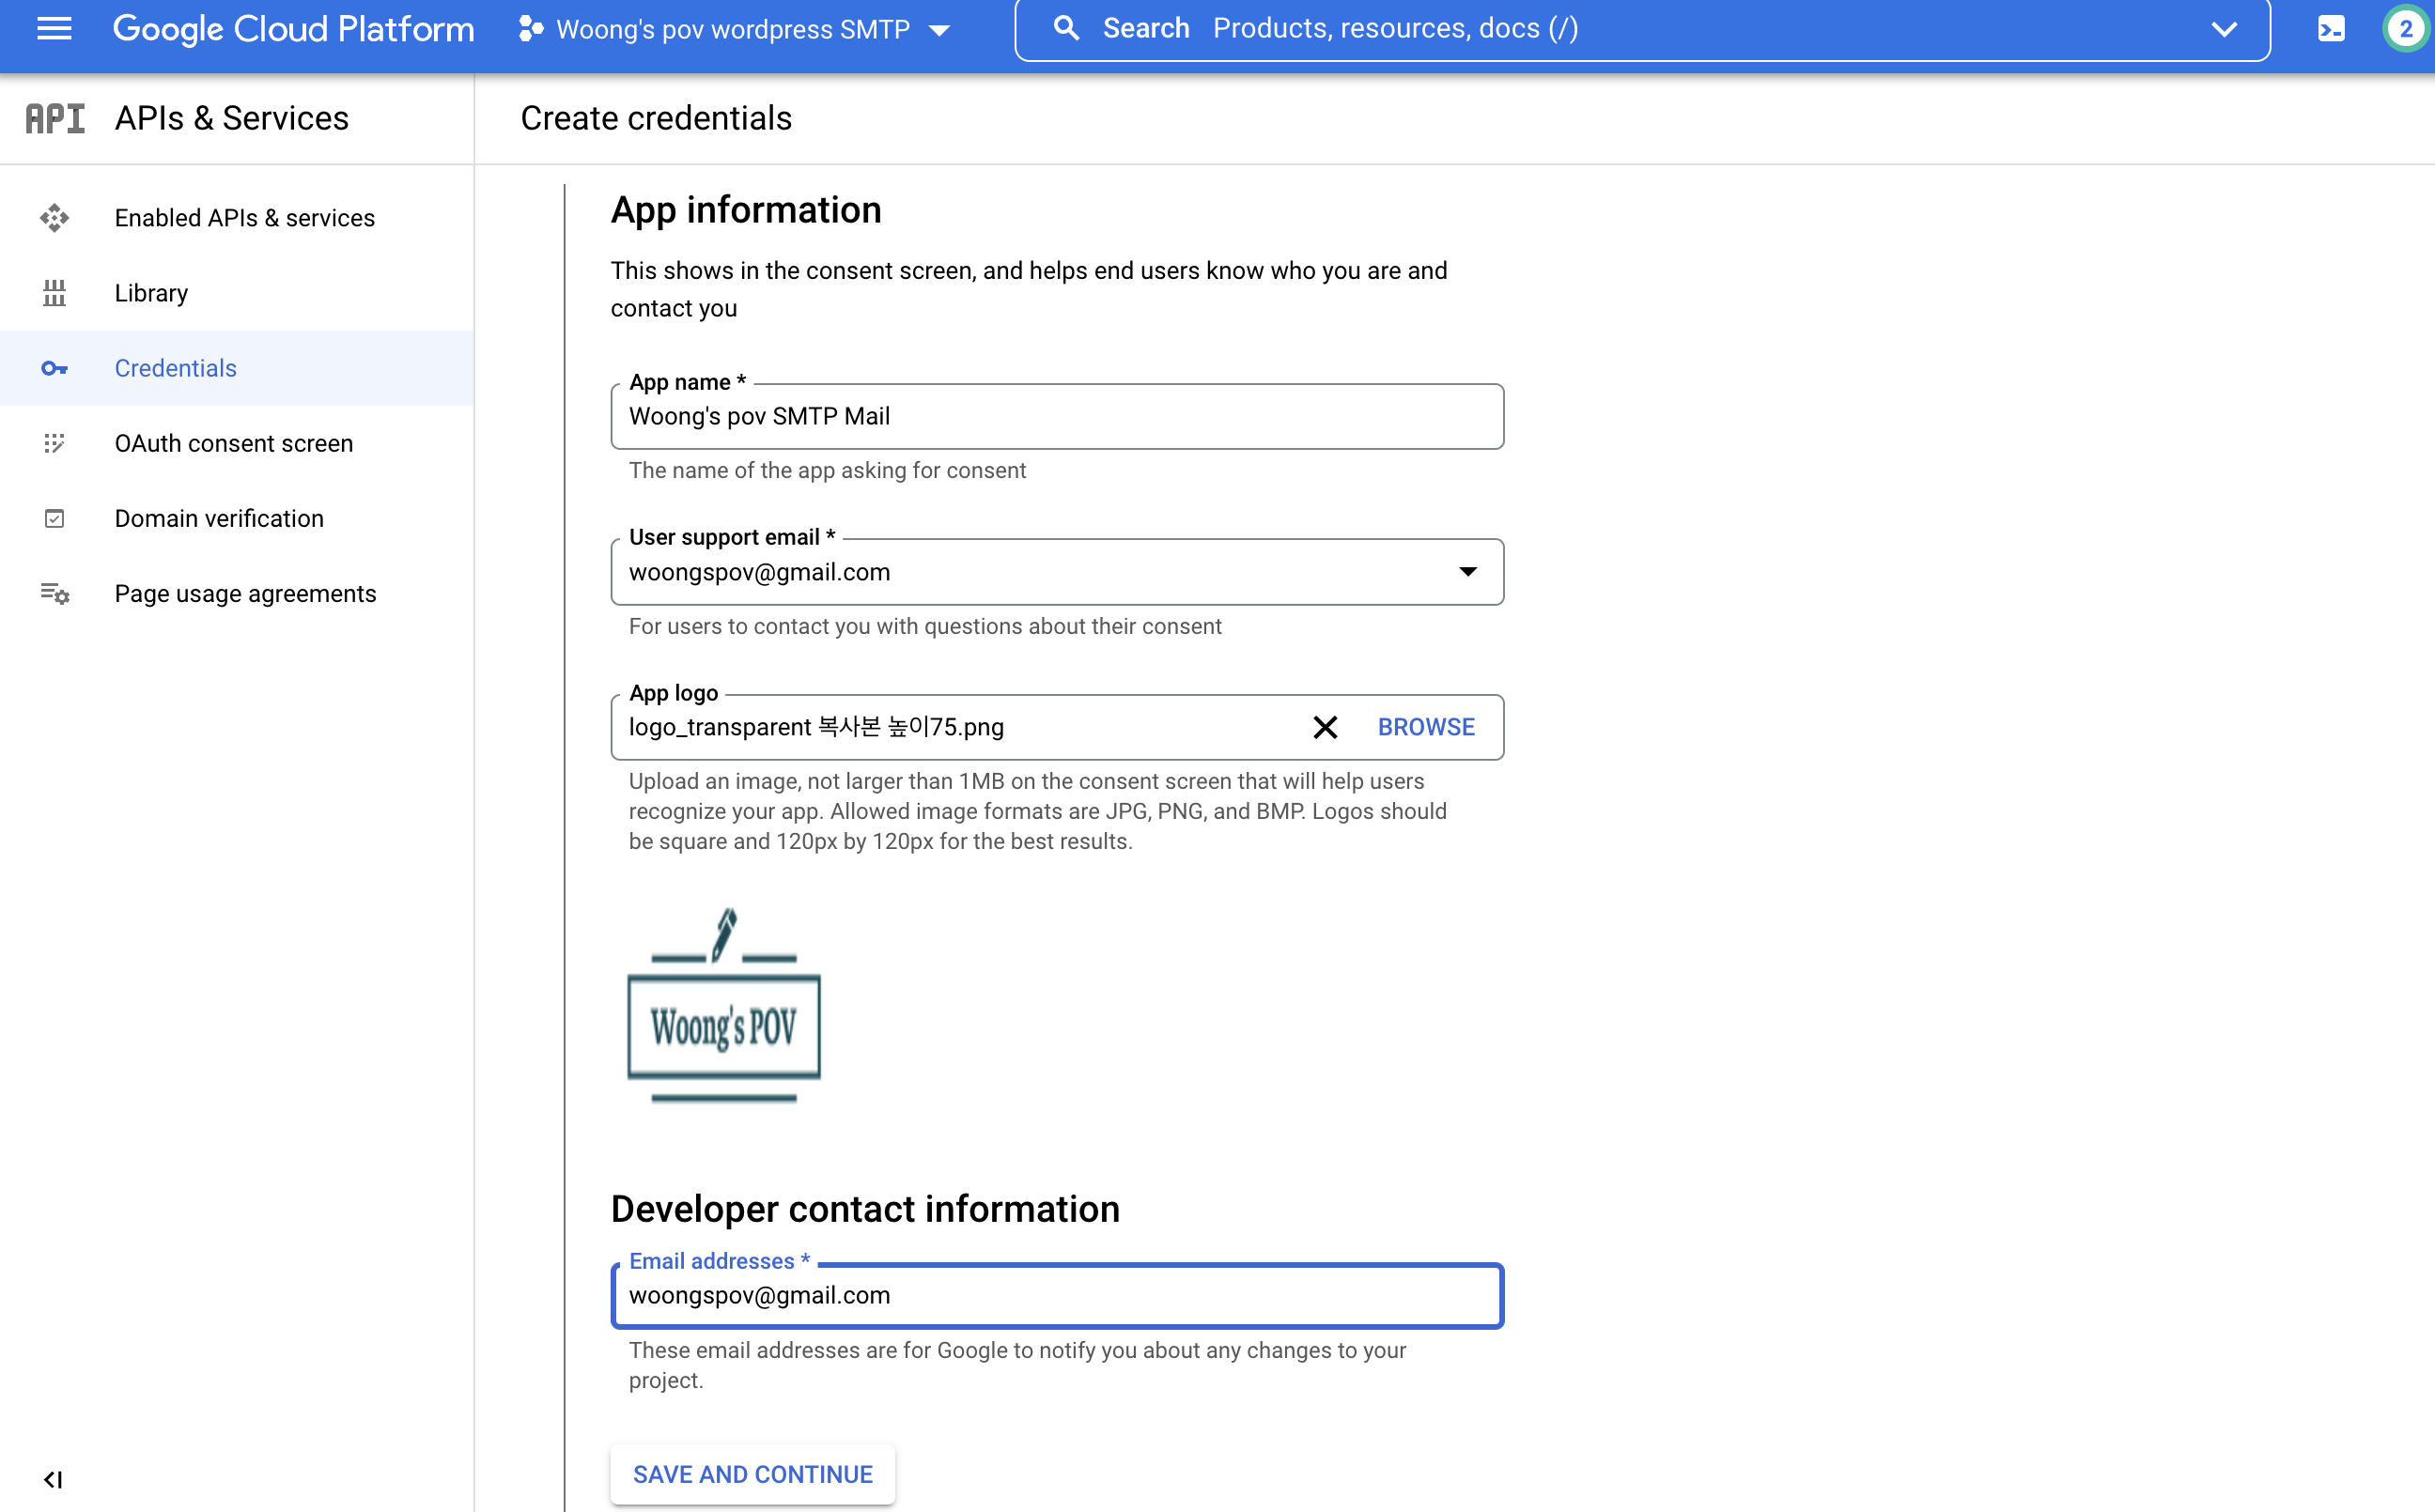The image size is (2435, 1512).
Task: Open the notifications badge showing 2
Action: click(2405, 29)
